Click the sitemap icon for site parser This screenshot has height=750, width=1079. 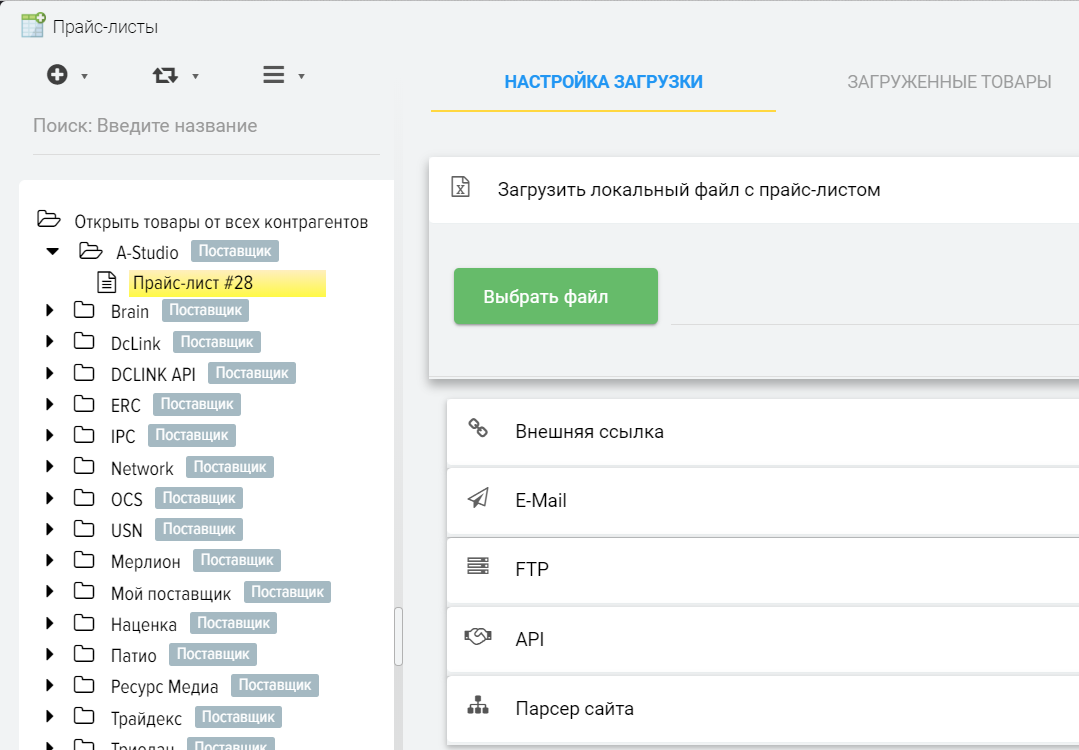tap(478, 706)
